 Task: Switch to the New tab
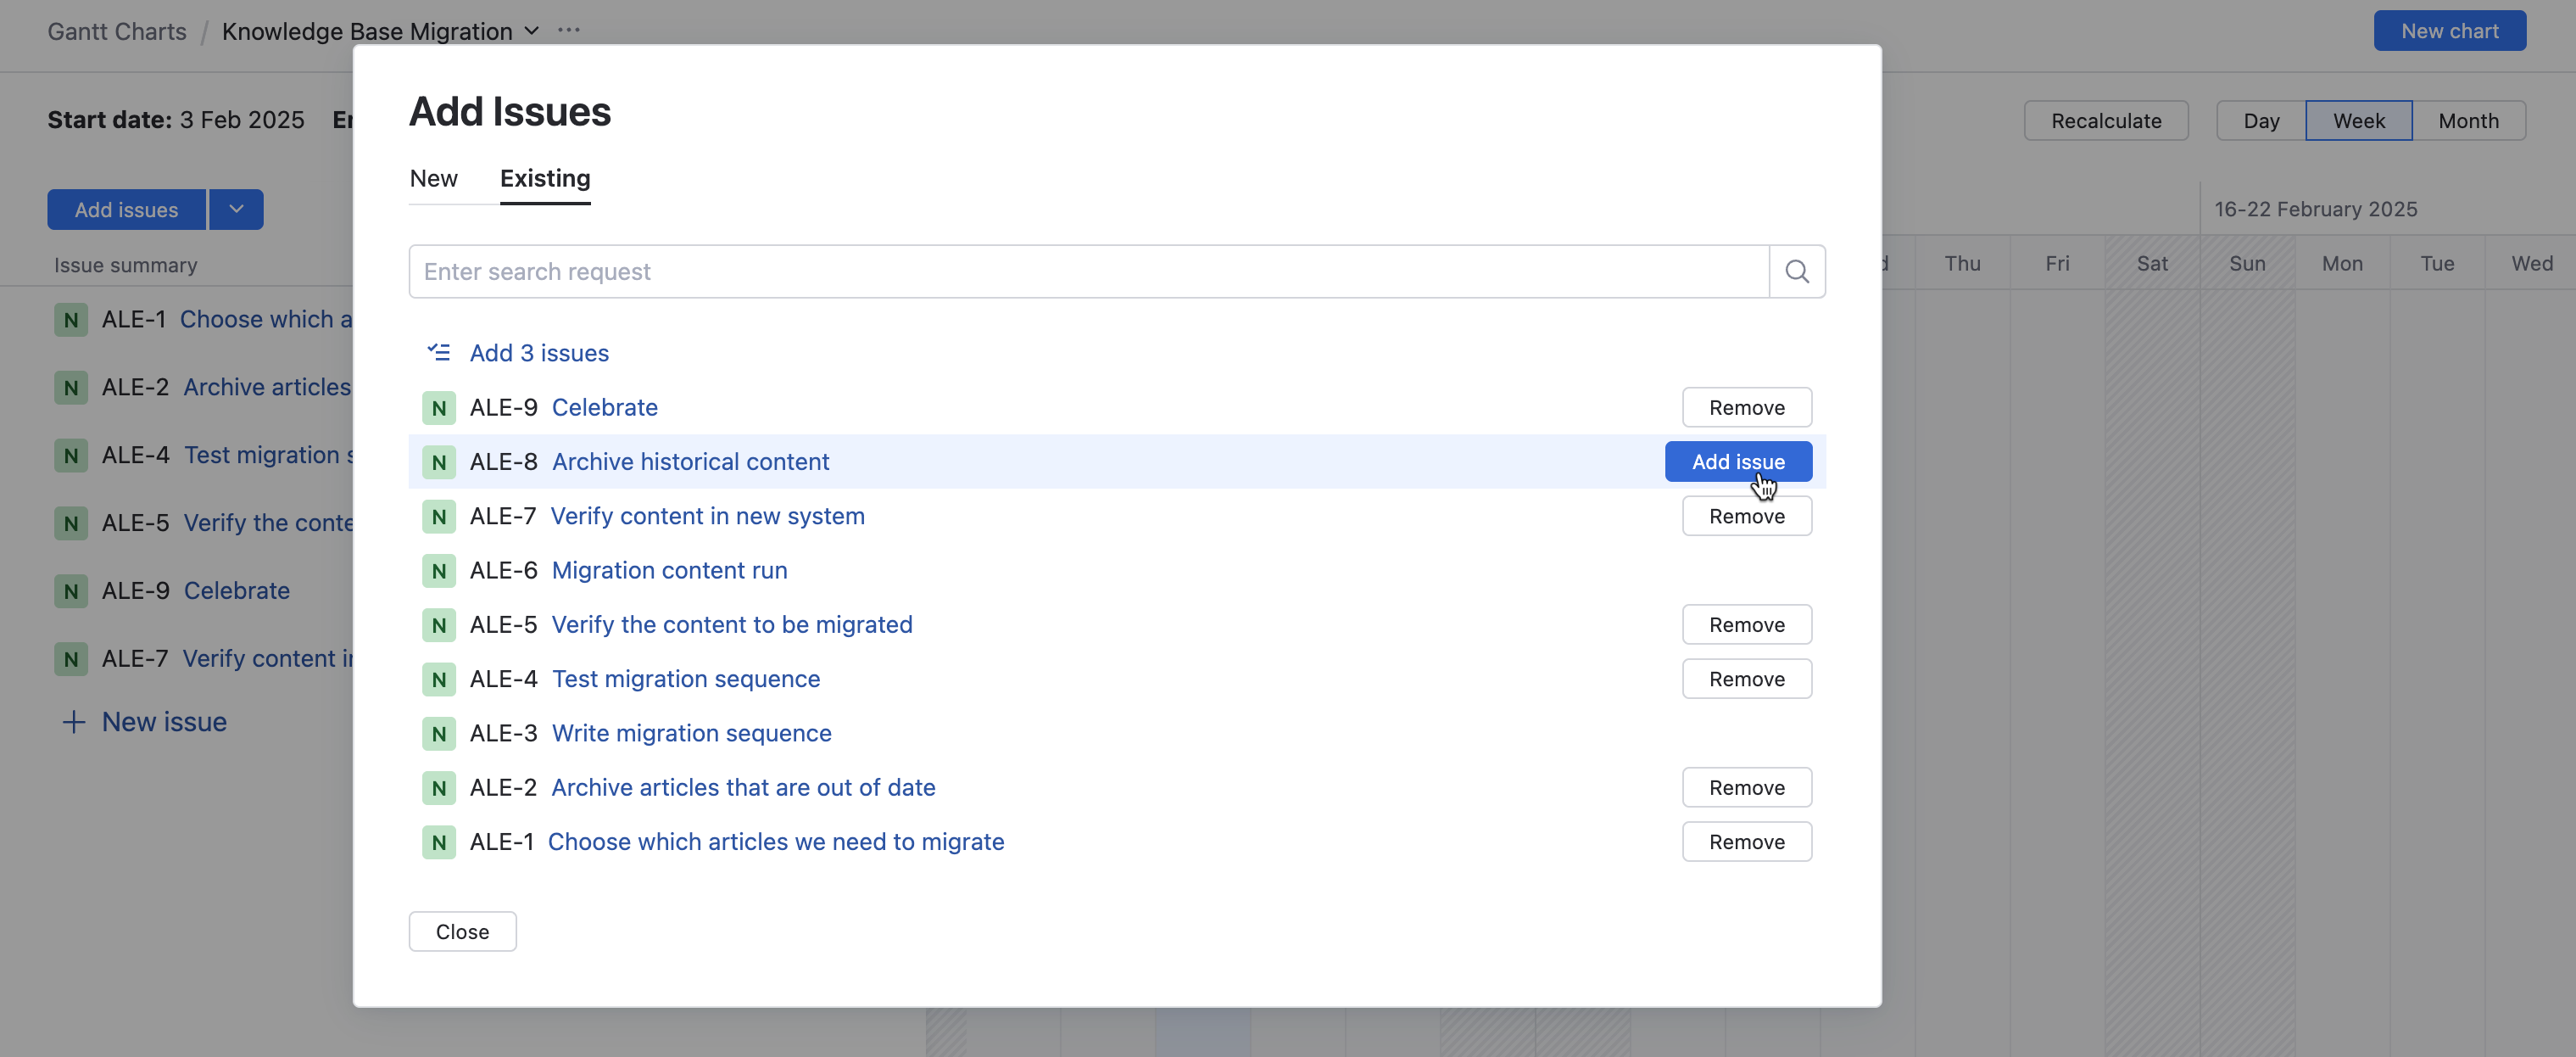433,178
